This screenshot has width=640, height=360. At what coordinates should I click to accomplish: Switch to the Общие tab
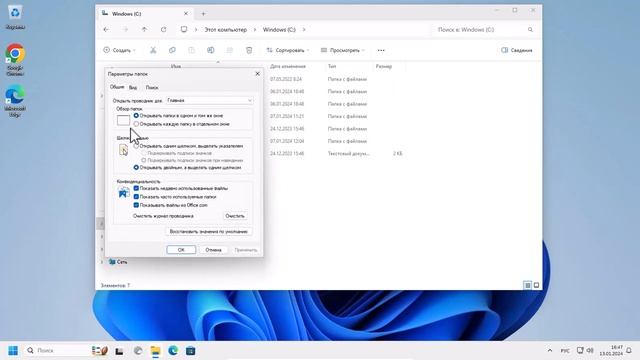pos(117,87)
